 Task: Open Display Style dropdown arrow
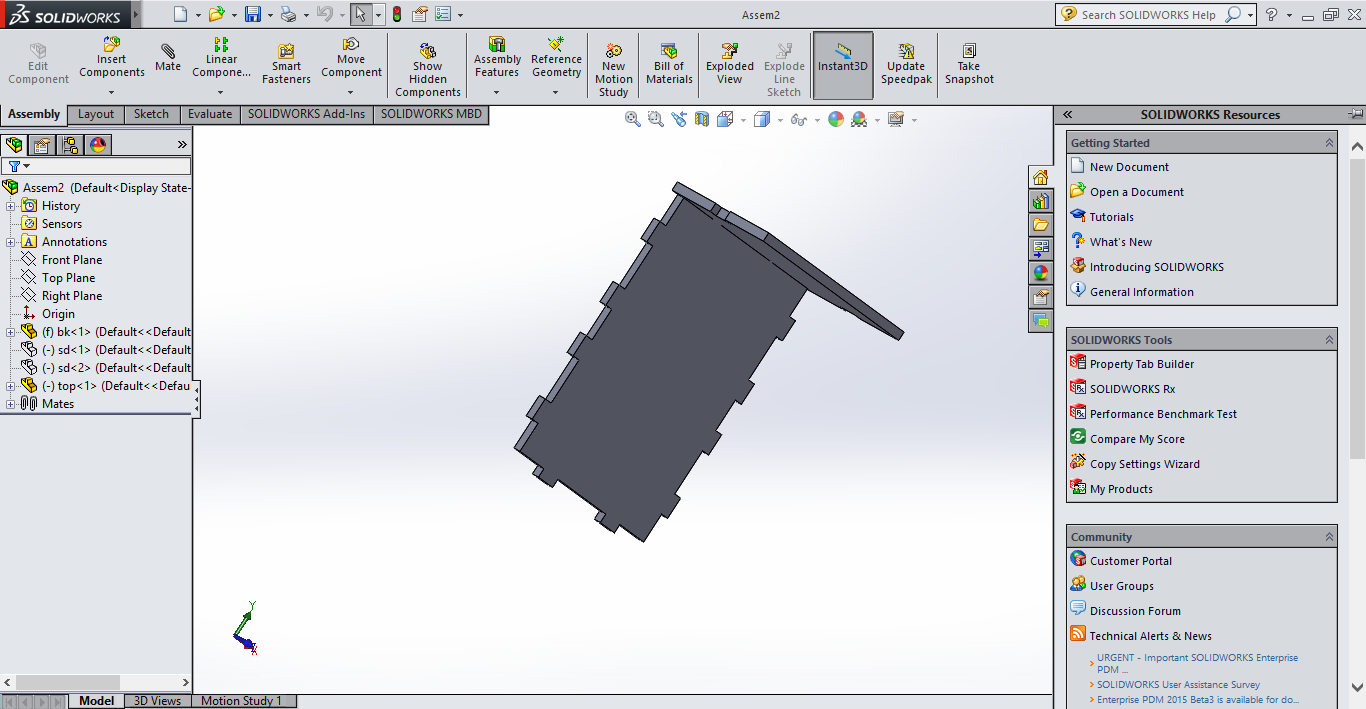click(780, 120)
